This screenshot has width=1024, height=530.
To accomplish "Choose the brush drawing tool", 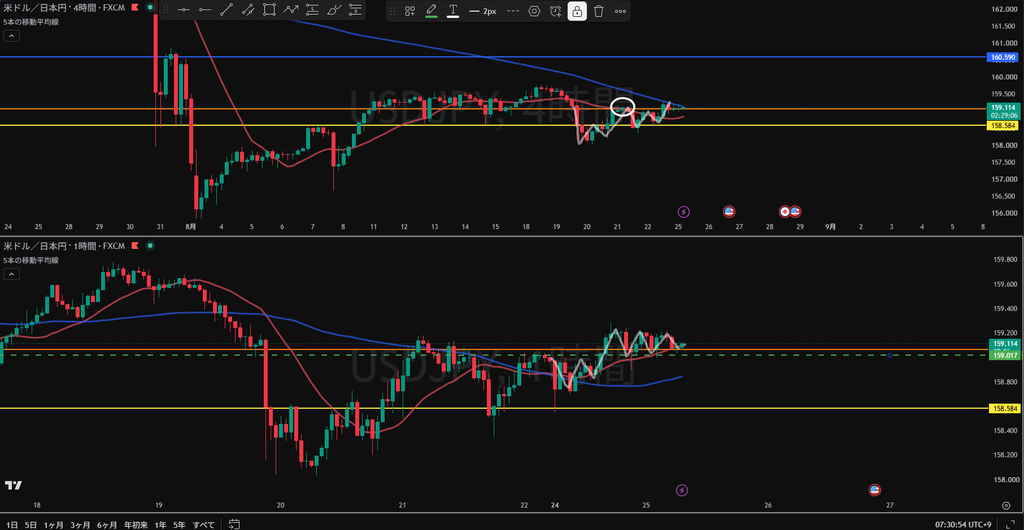I will point(334,10).
